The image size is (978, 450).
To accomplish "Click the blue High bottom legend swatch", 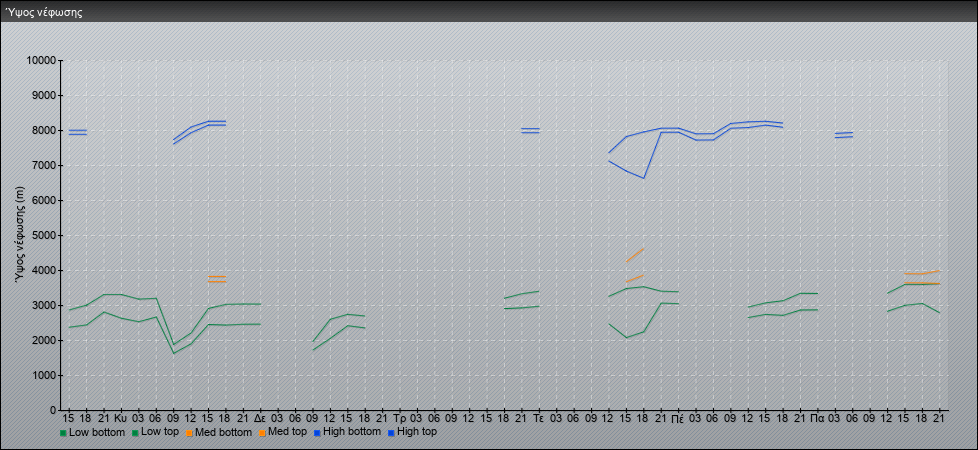I will click(x=316, y=433).
